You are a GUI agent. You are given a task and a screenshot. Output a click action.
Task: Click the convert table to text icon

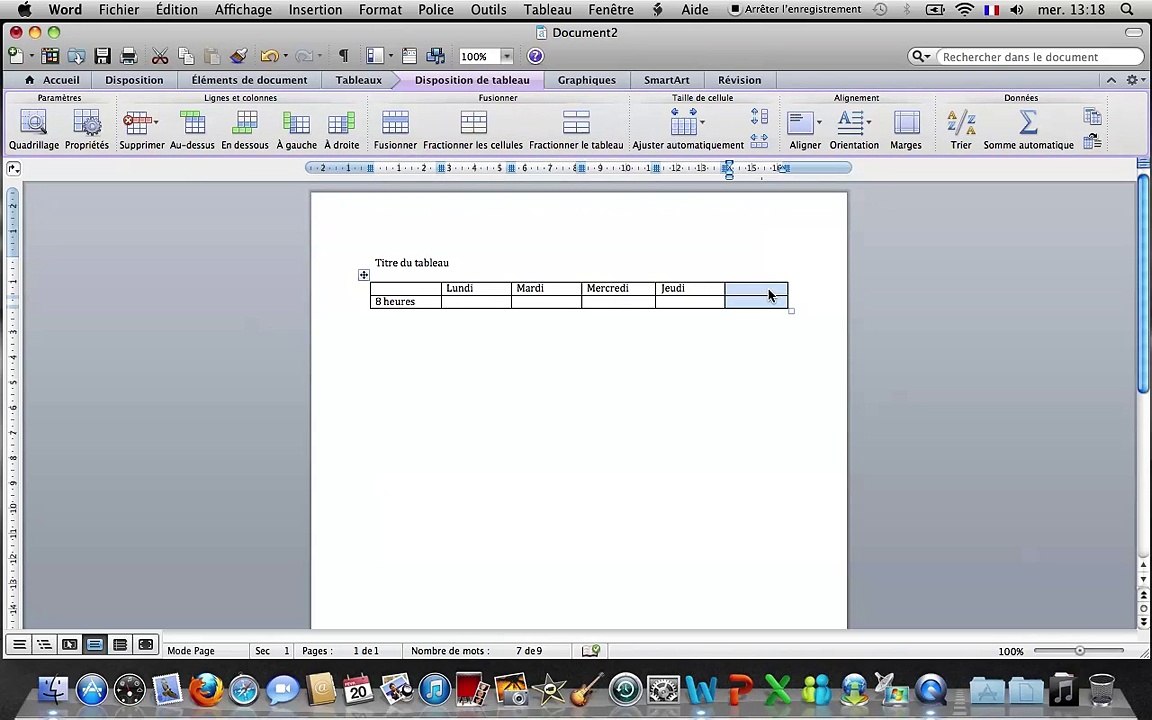(x=1092, y=141)
